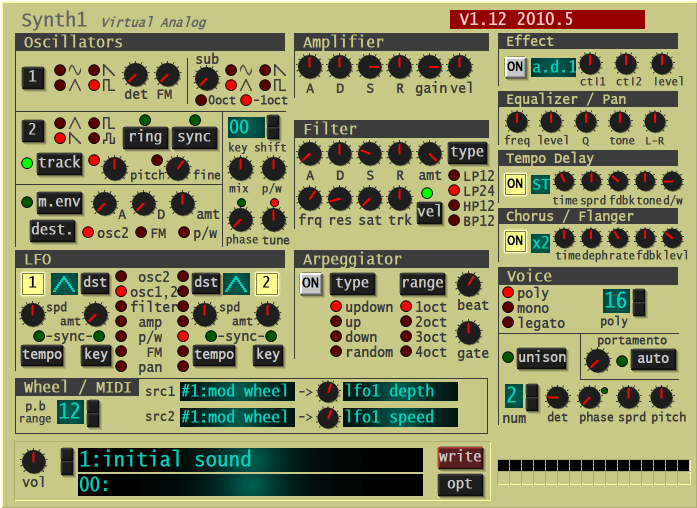697x508 pixels.
Task: Click preset stepper beside sound name
Action: tap(67, 461)
